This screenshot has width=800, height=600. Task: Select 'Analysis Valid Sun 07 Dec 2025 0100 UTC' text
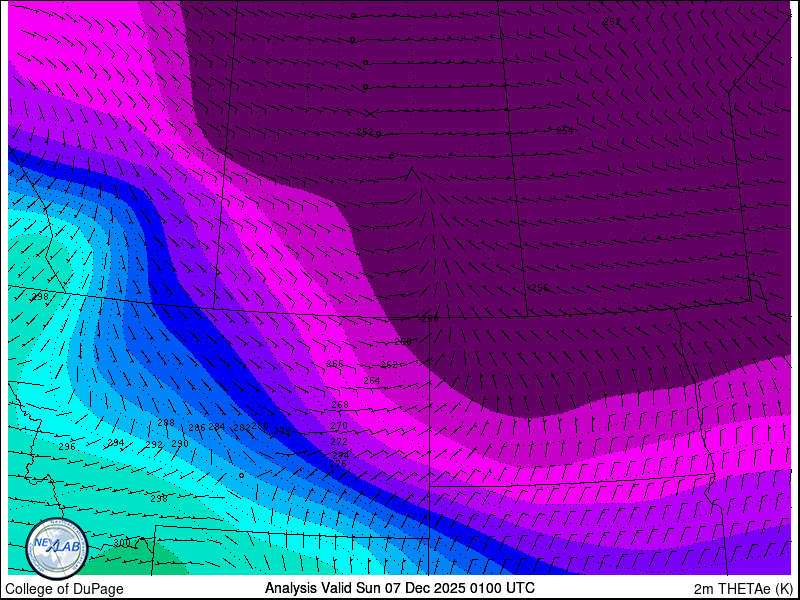click(x=399, y=587)
